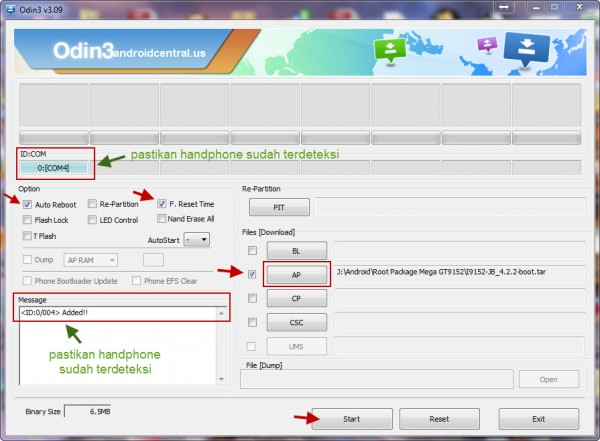Click the UMS button

[297, 347]
